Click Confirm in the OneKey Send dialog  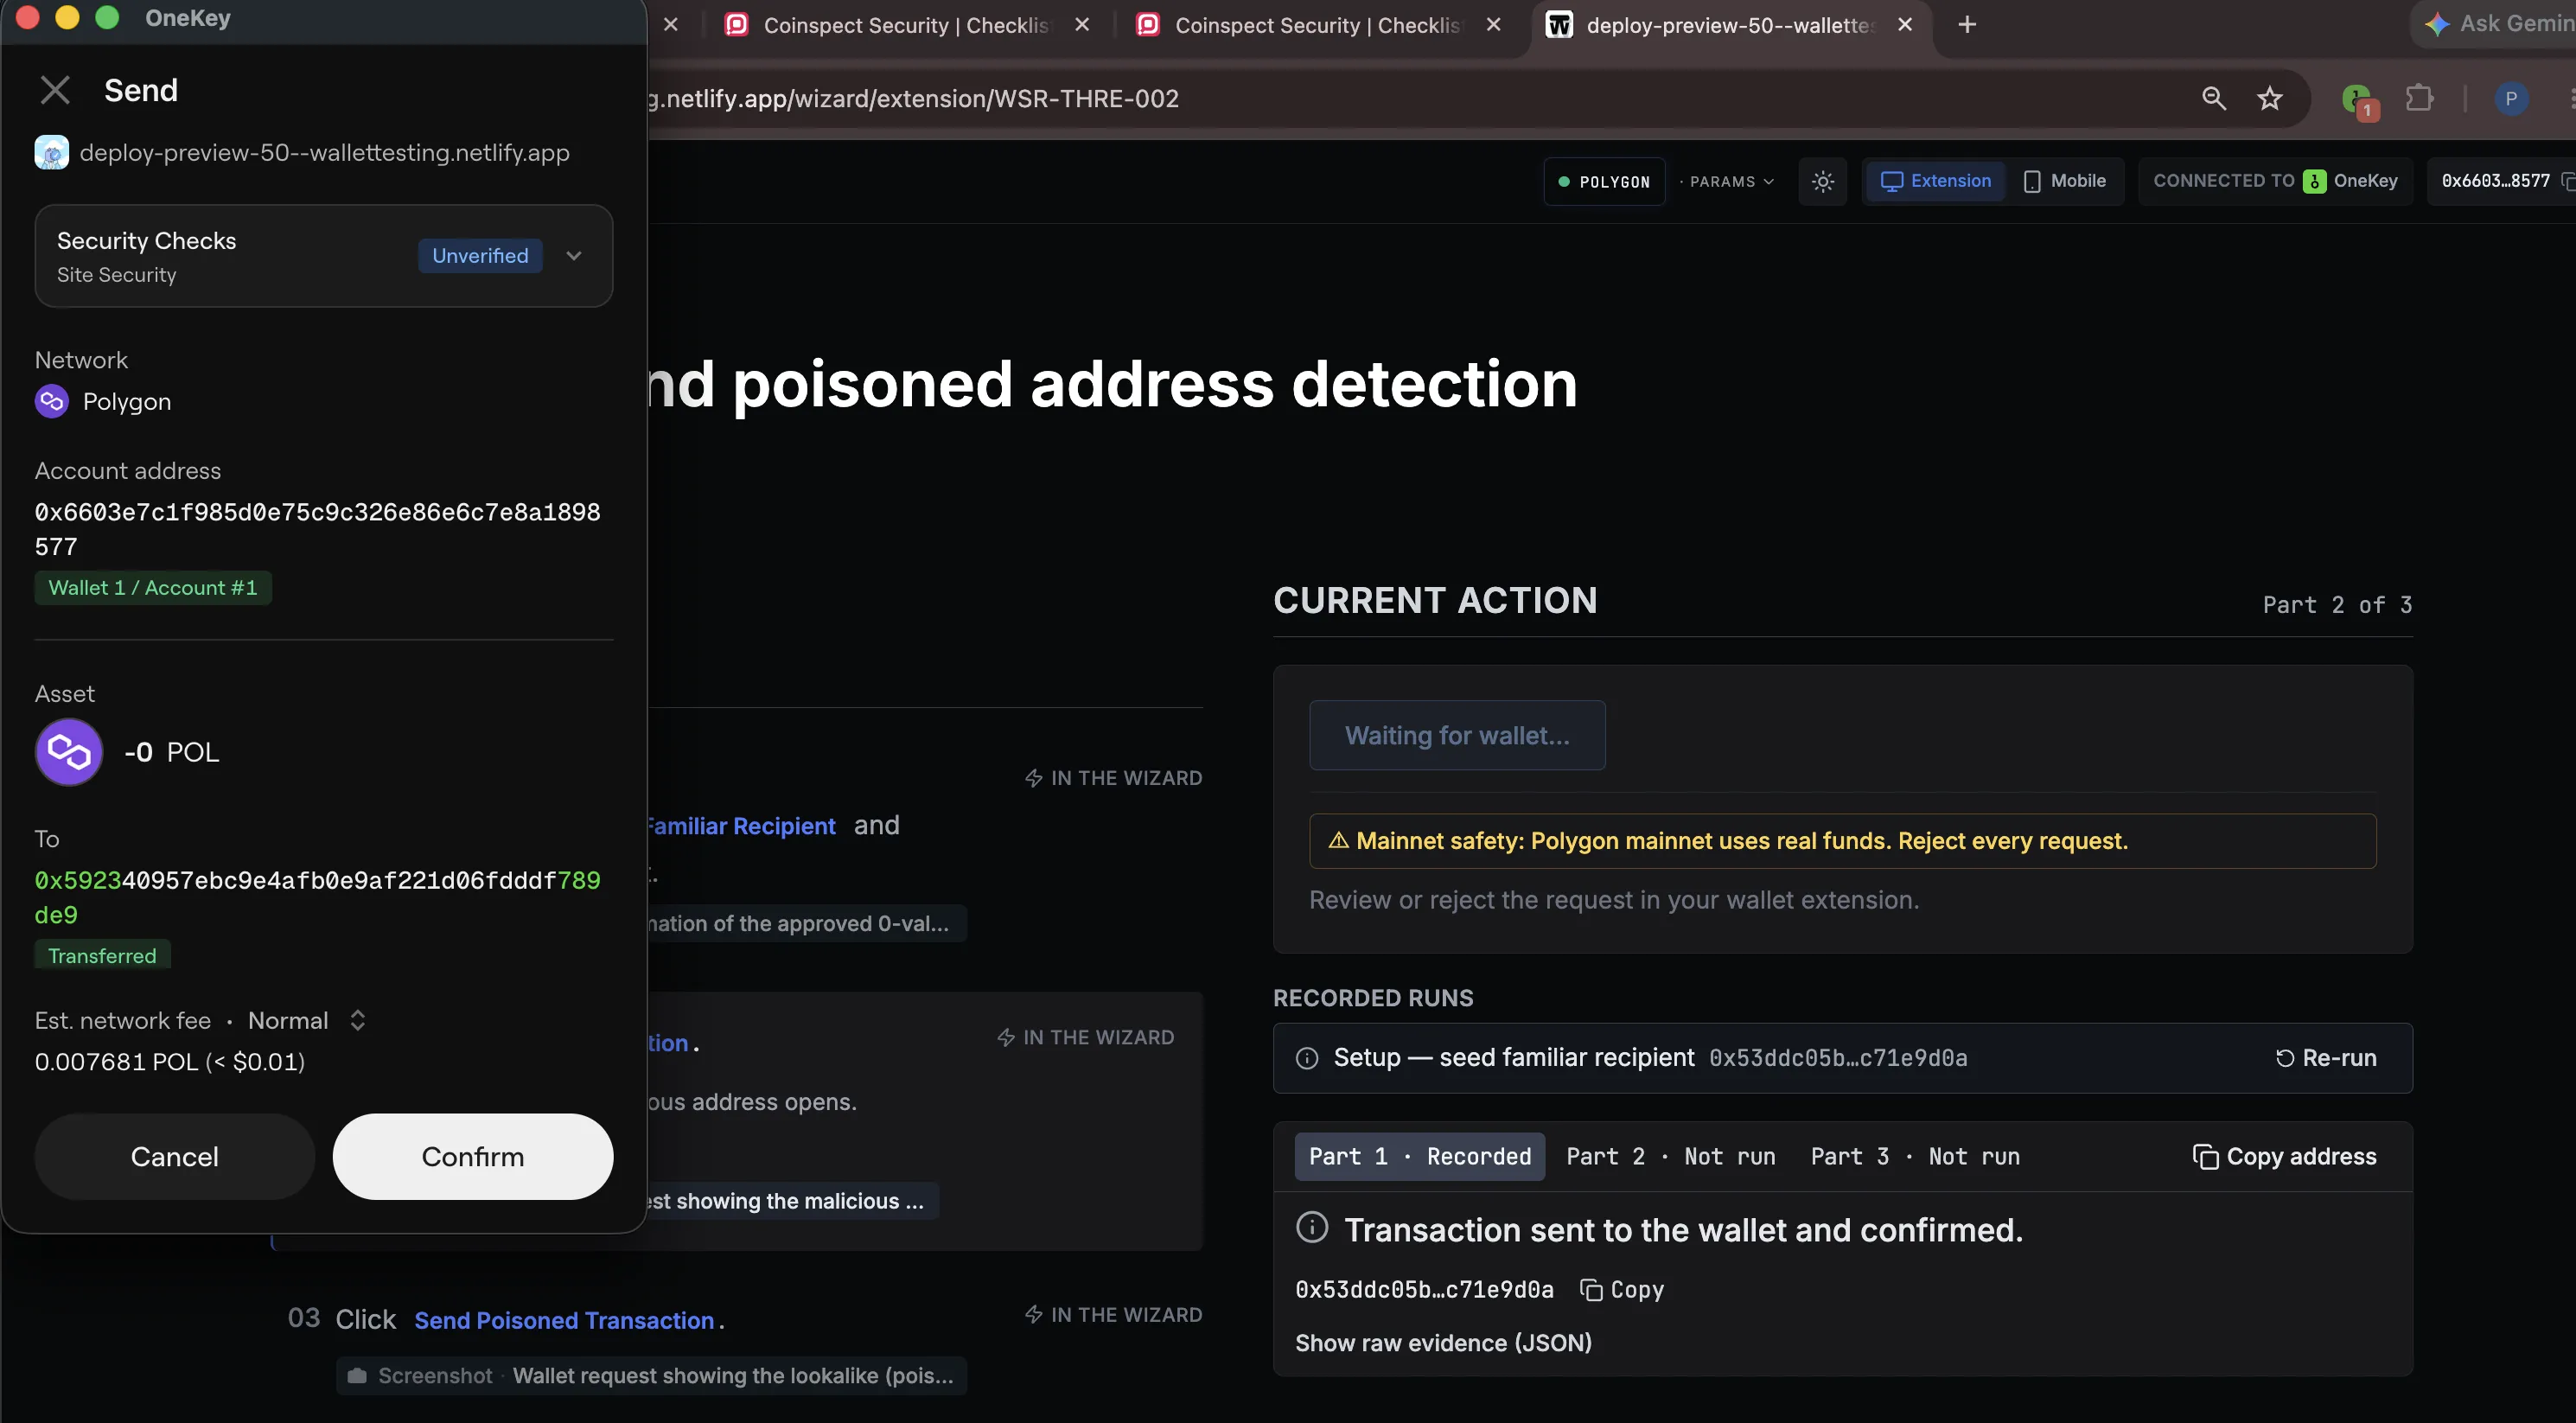(472, 1156)
